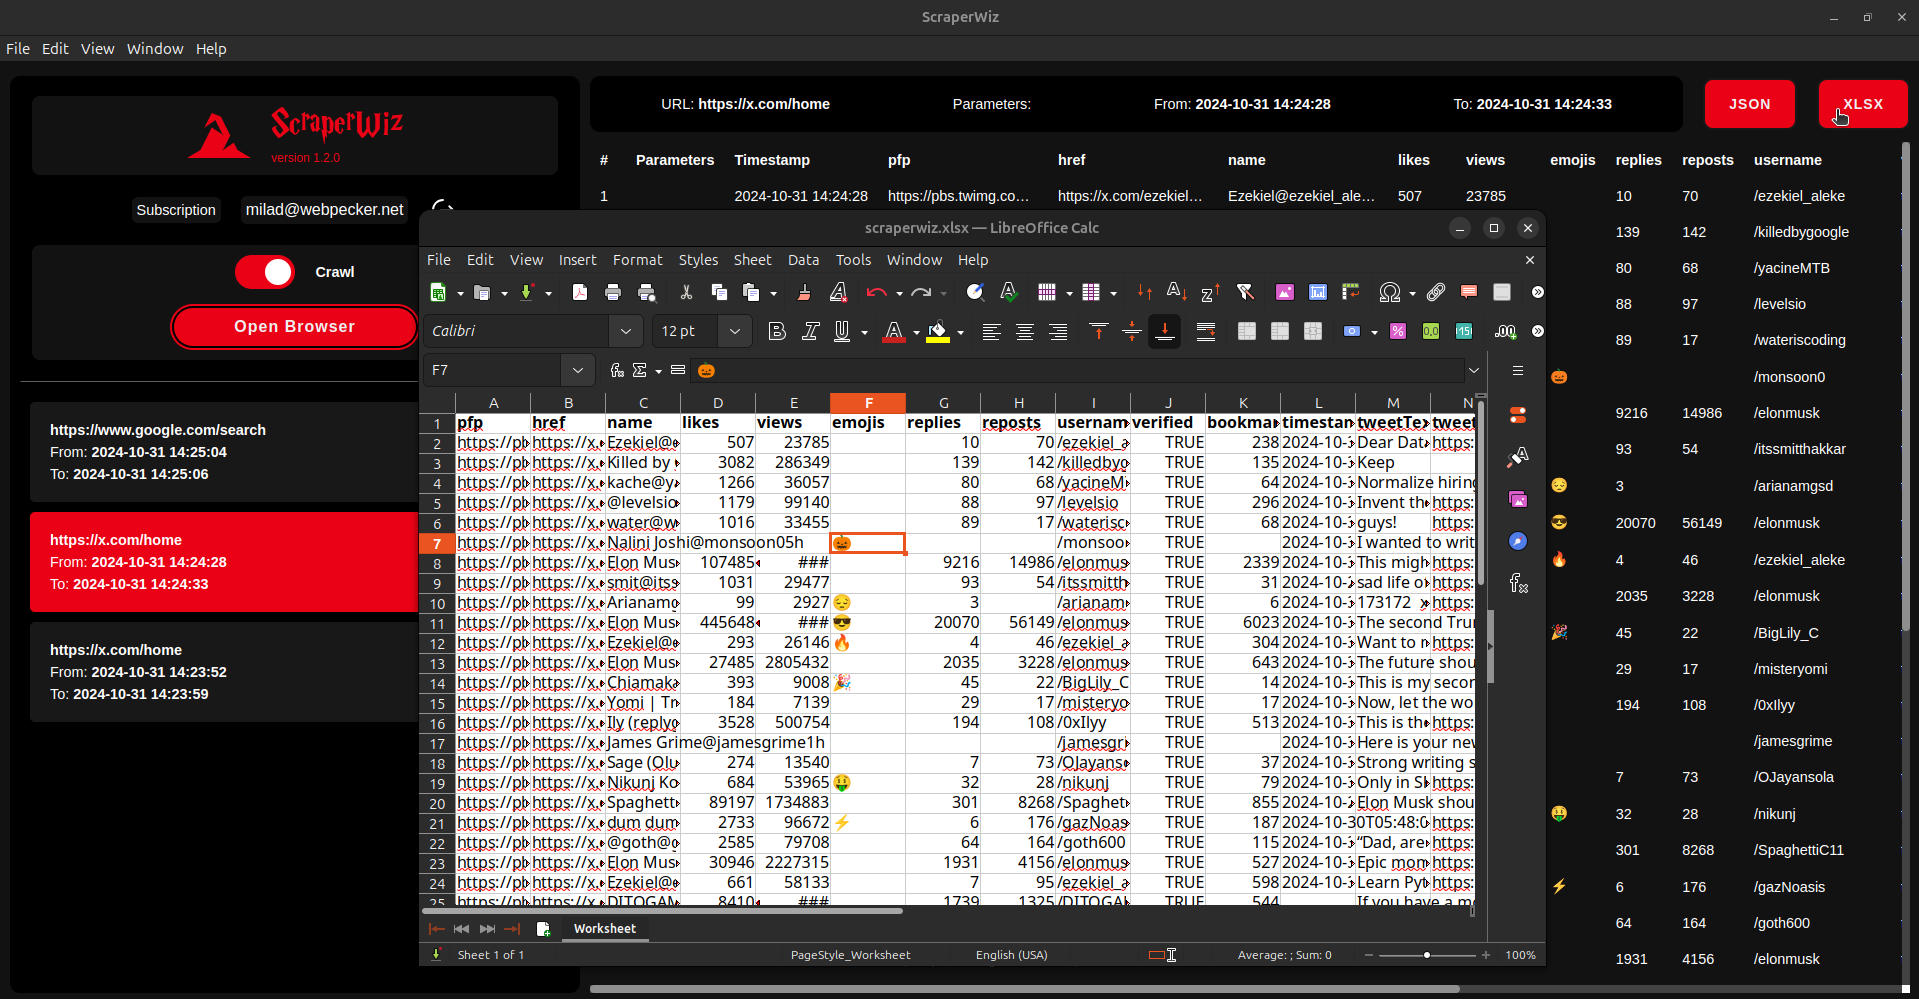Screen dimensions: 1919x999
Task: Apply the red font color swatch
Action: point(894,331)
